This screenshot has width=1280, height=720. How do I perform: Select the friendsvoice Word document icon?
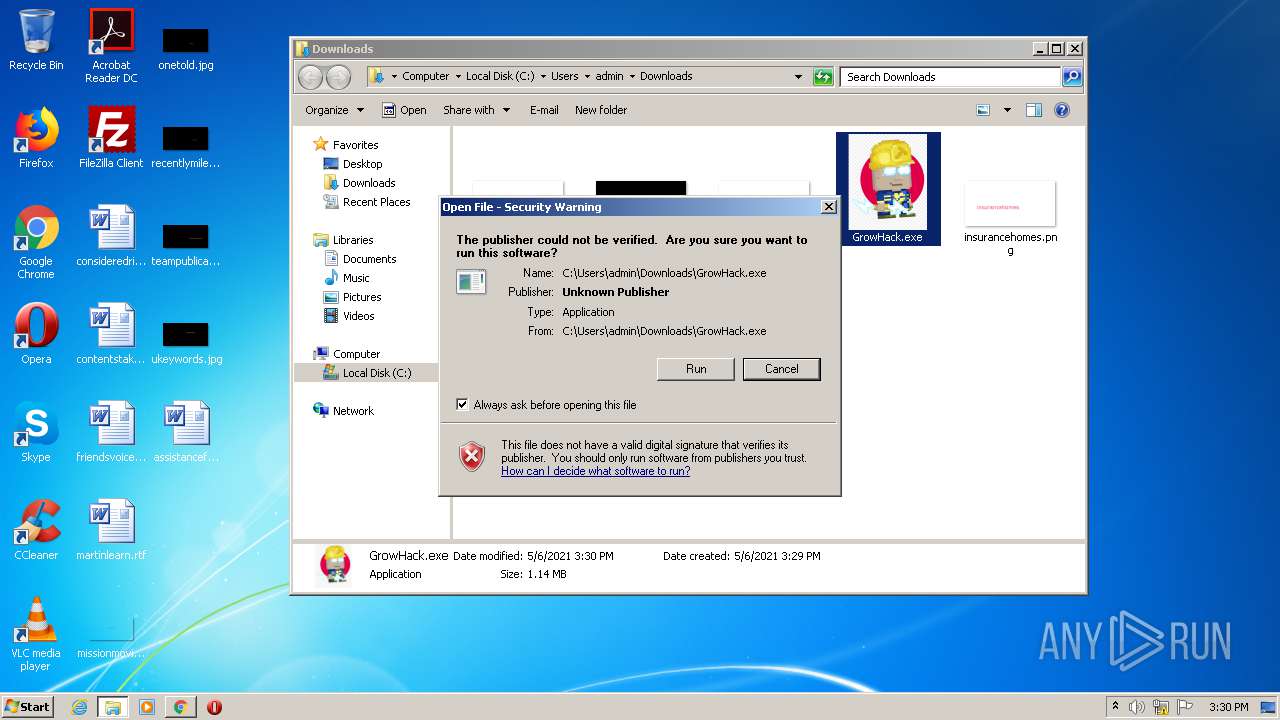(111, 432)
